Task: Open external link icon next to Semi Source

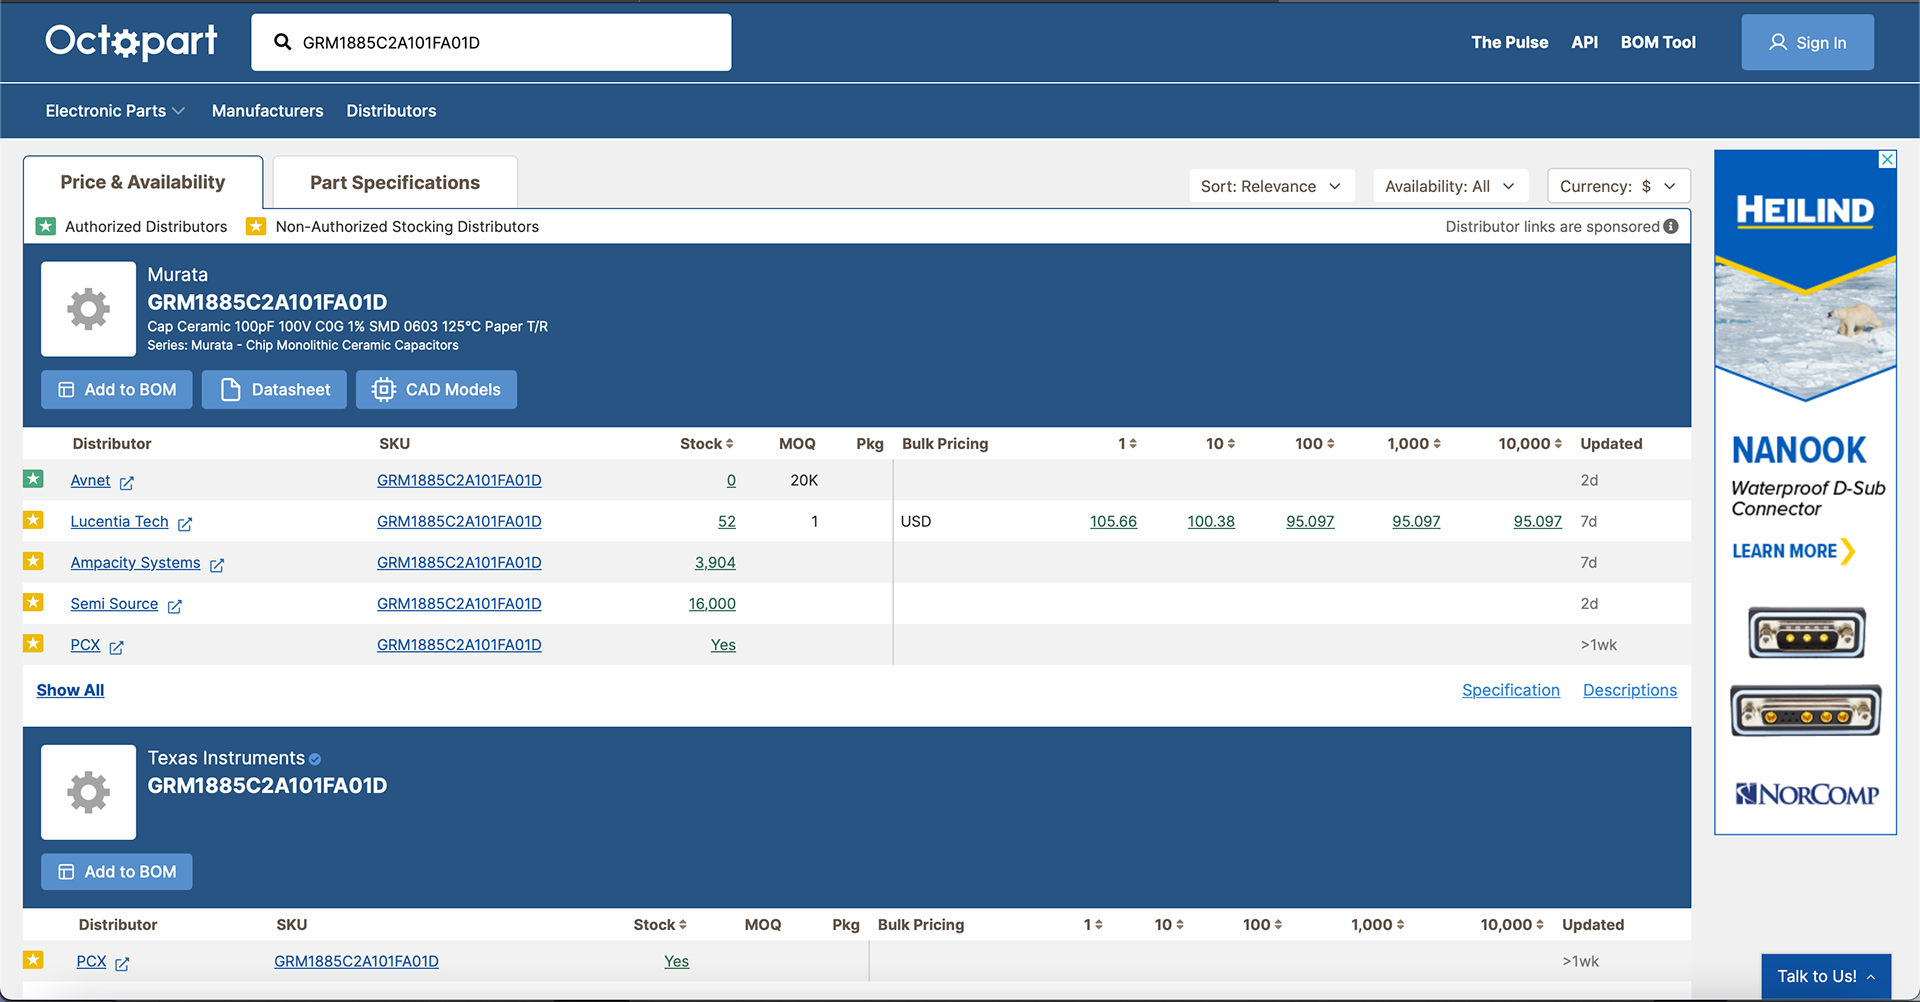Action: pyautogui.click(x=175, y=605)
